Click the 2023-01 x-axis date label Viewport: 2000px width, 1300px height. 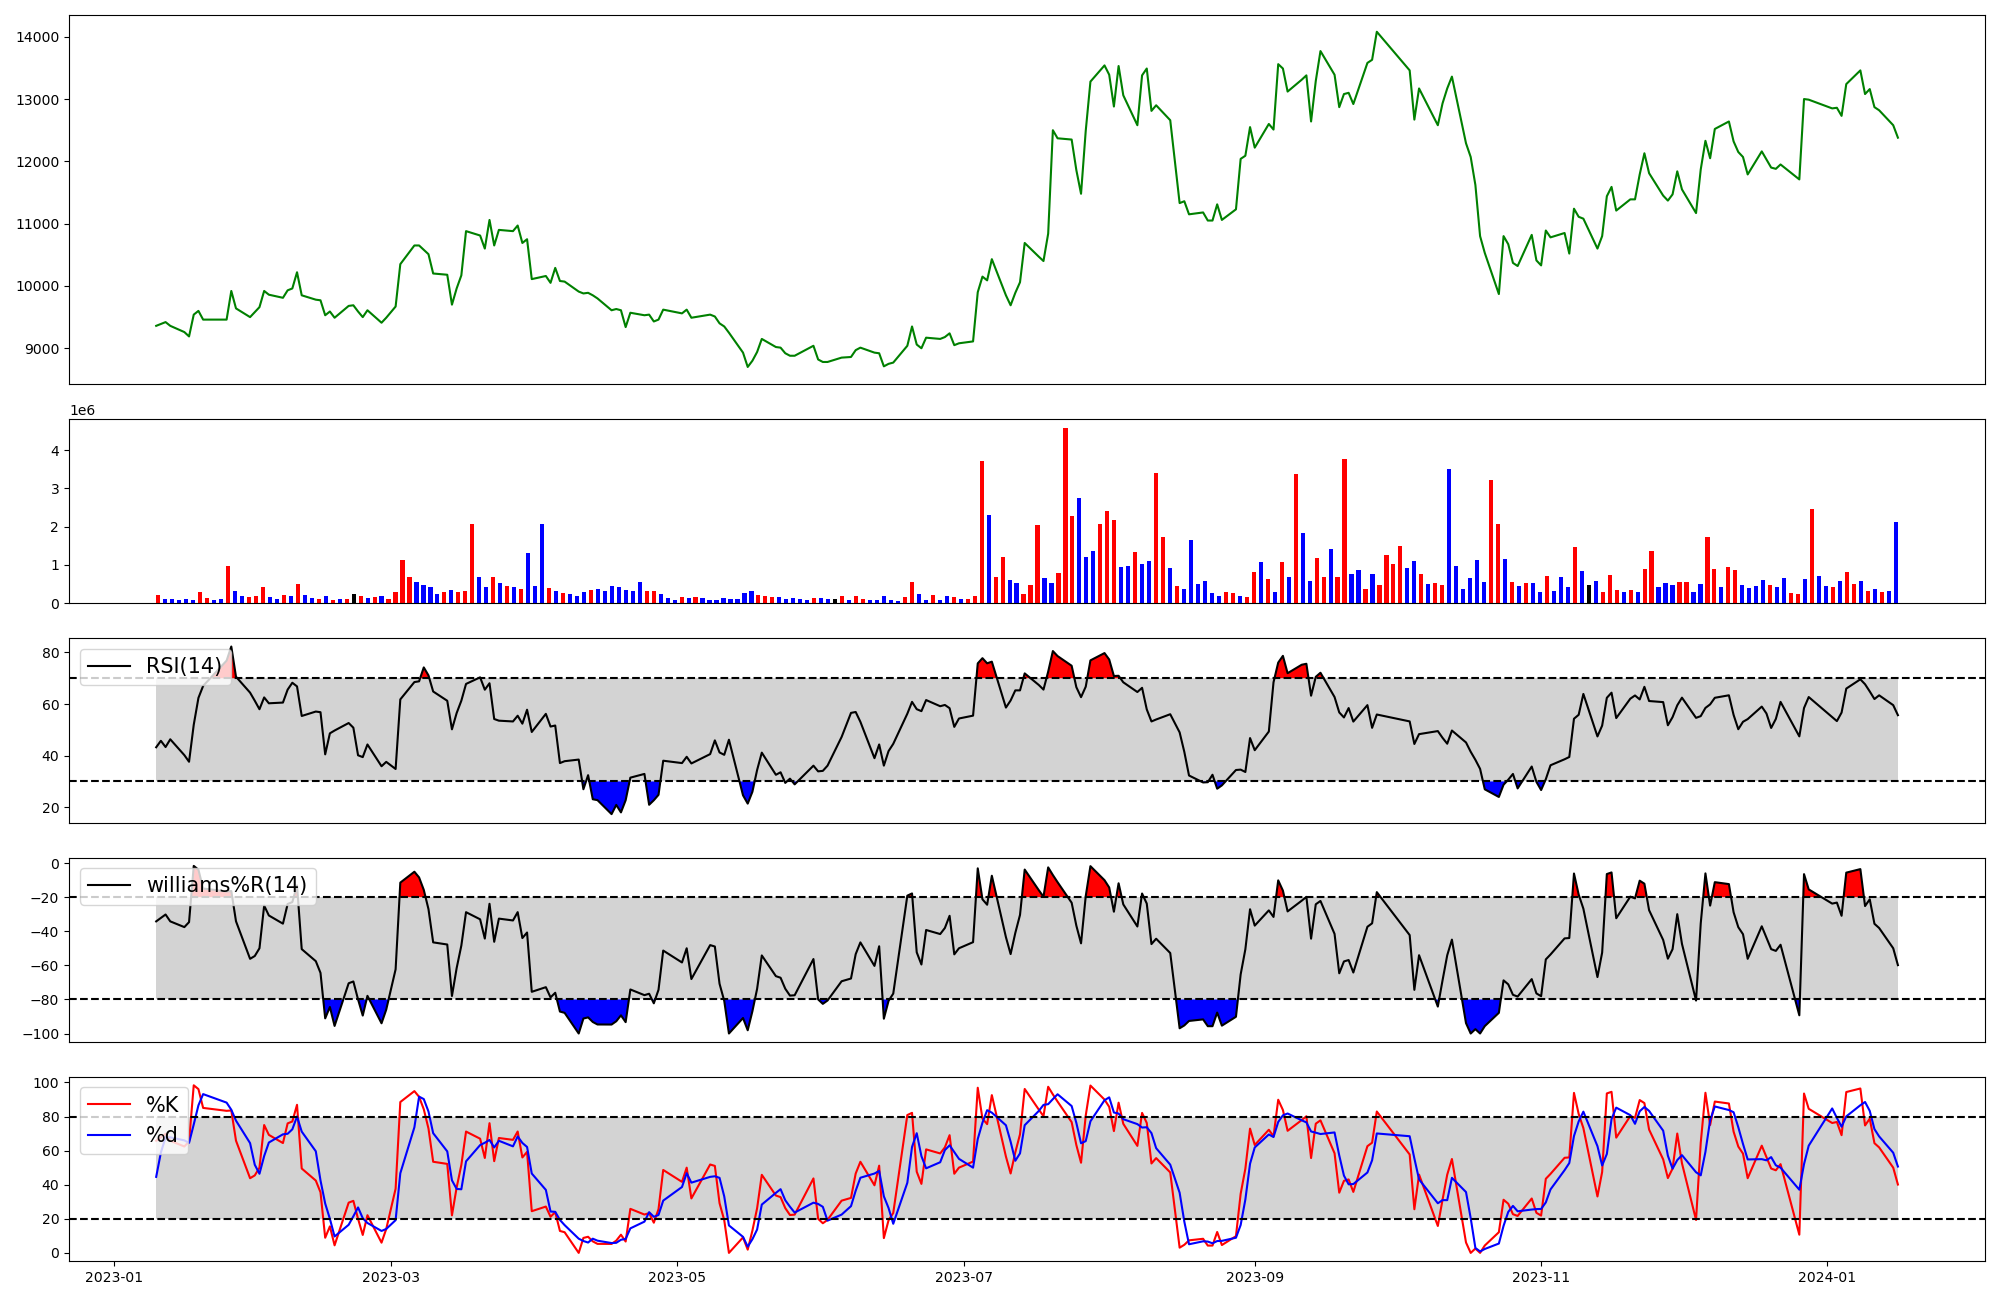click(114, 1277)
